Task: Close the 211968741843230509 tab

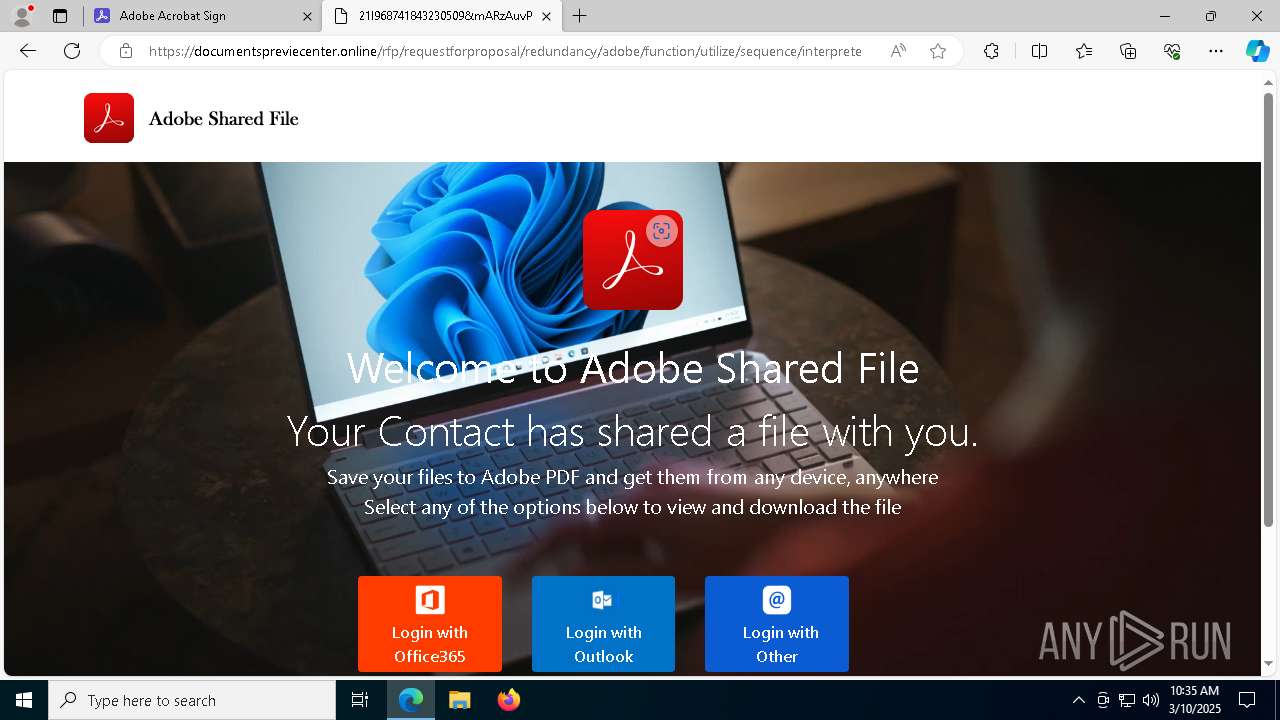Action: (x=546, y=16)
